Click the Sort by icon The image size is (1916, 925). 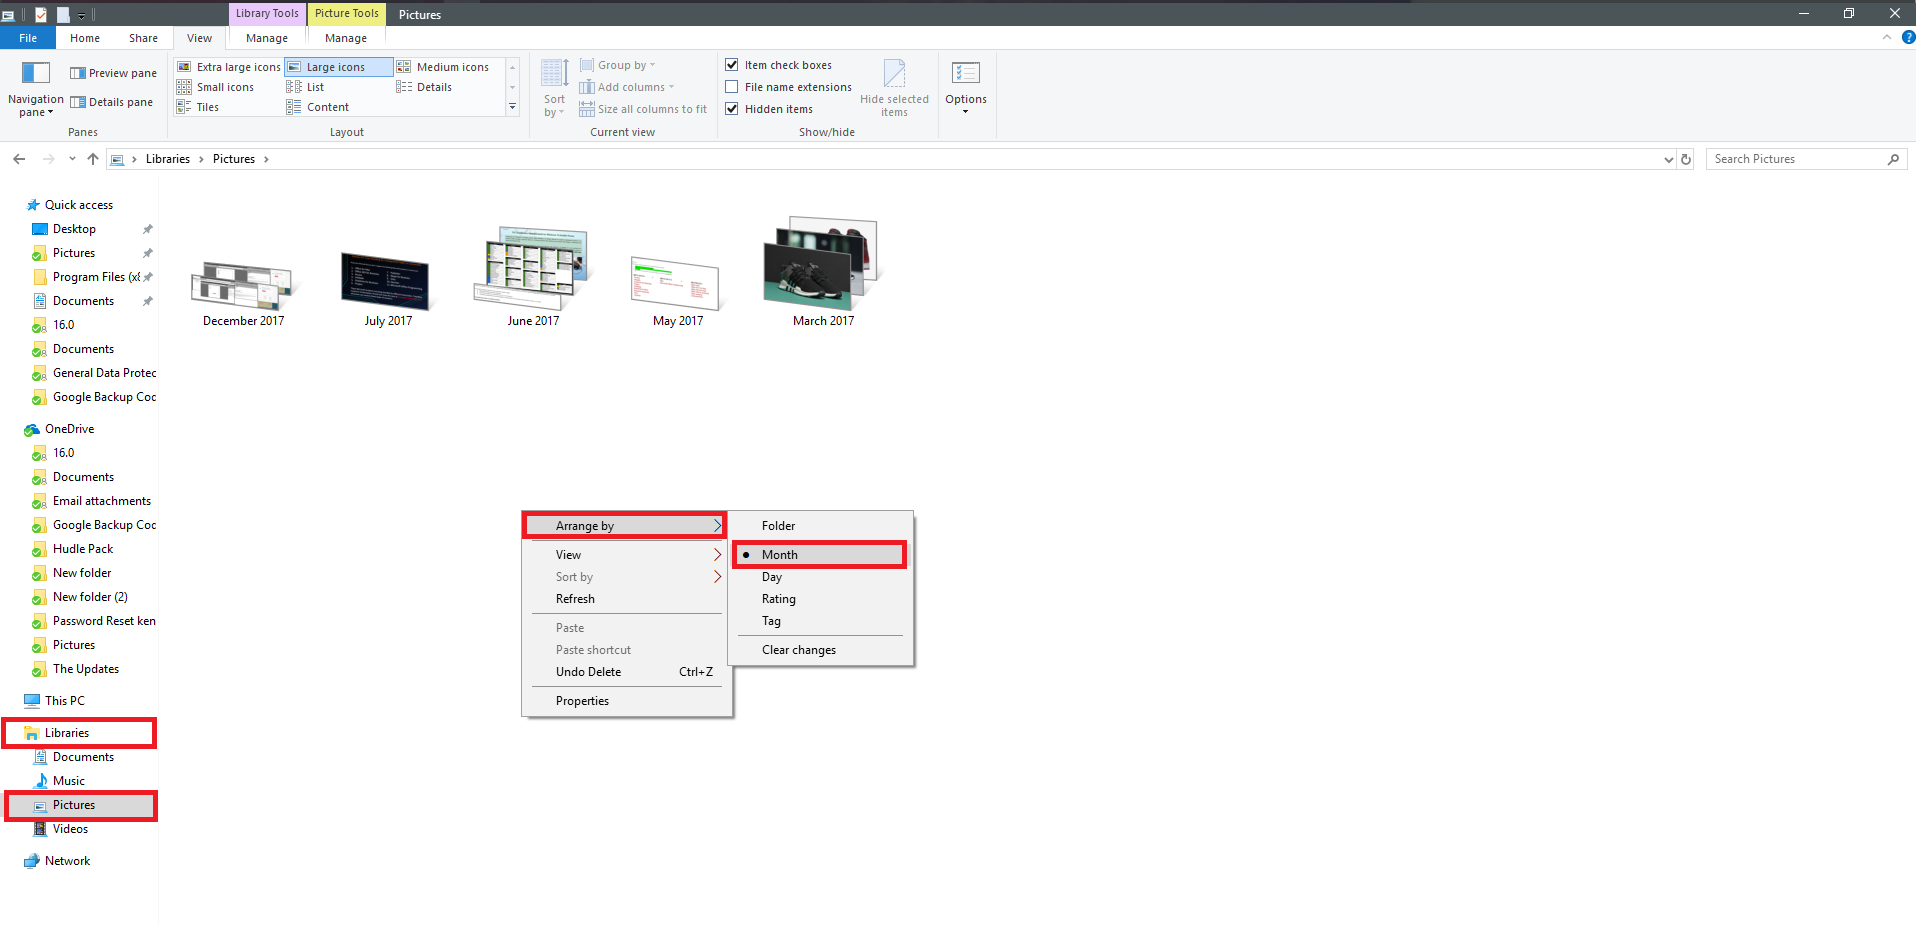(554, 74)
